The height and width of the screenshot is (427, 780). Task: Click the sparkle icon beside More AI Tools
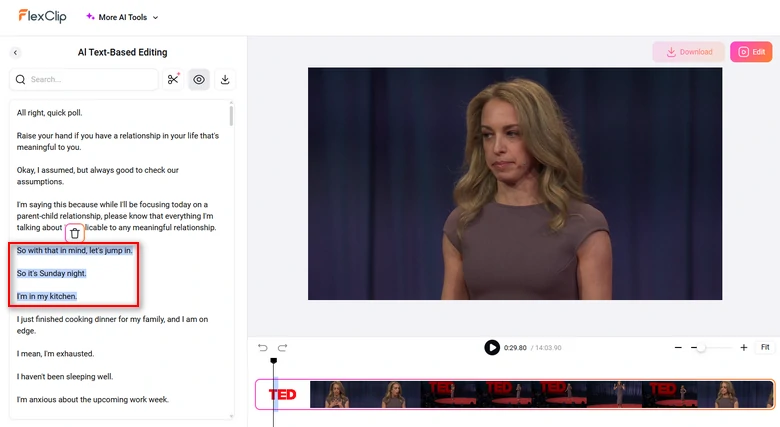click(90, 16)
